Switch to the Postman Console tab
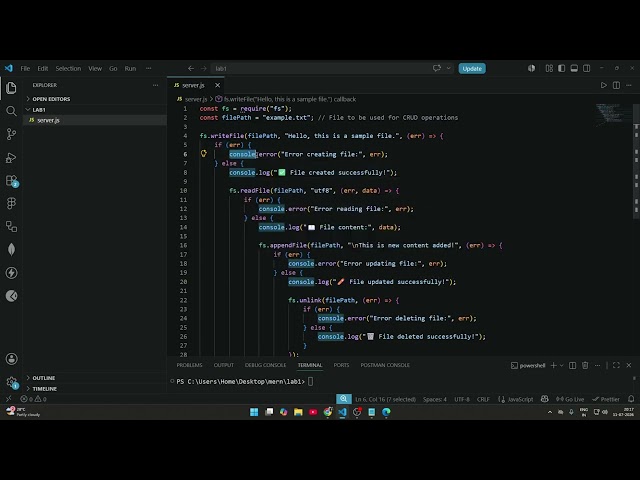The width and height of the screenshot is (640, 480). tap(385, 365)
